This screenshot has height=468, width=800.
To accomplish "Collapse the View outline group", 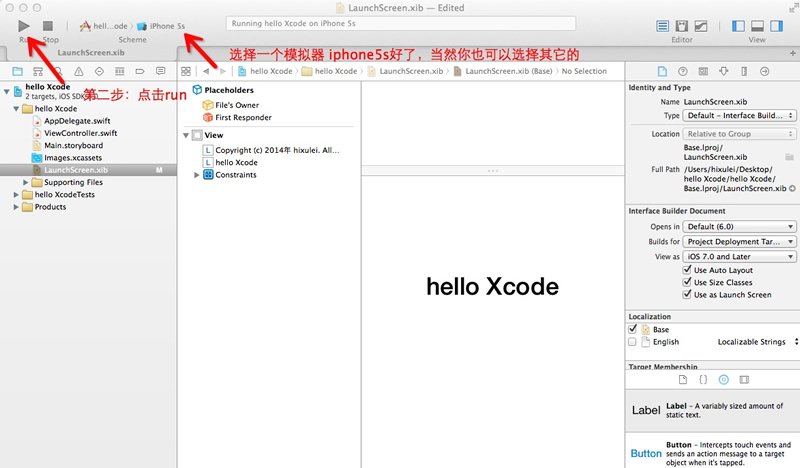I will tap(186, 135).
